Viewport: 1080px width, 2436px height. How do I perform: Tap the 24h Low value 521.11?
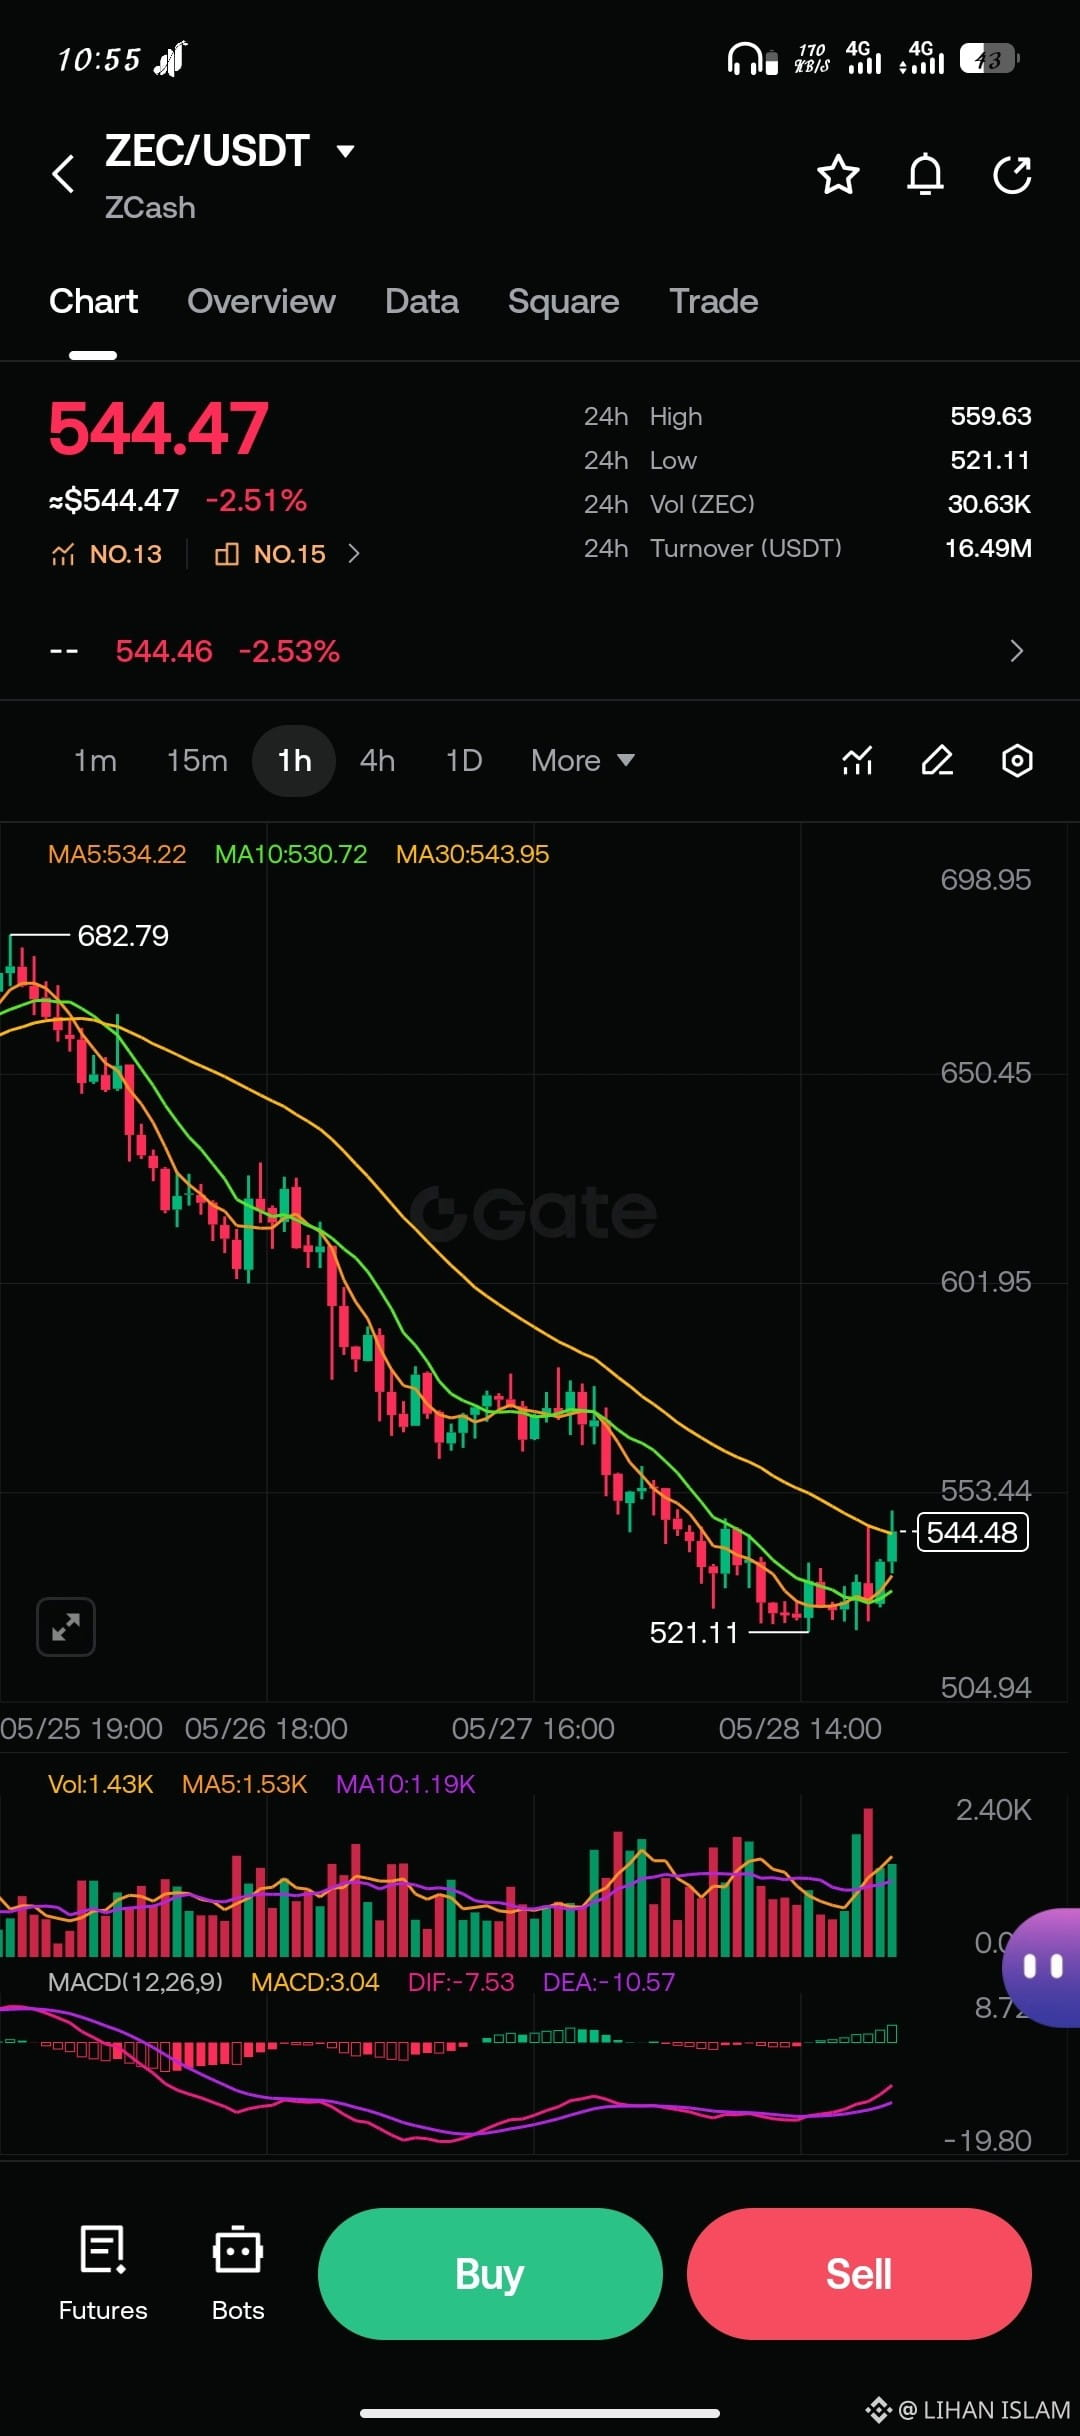click(x=990, y=460)
